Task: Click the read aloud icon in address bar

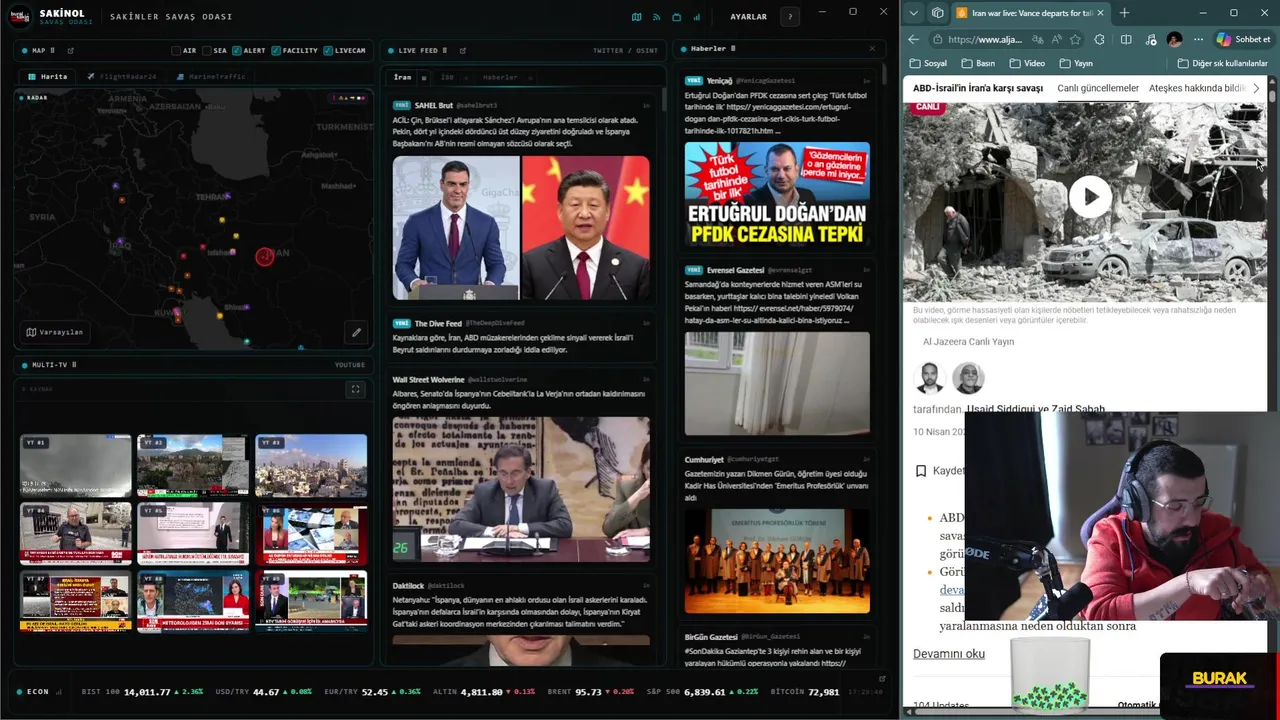Action: (1056, 39)
